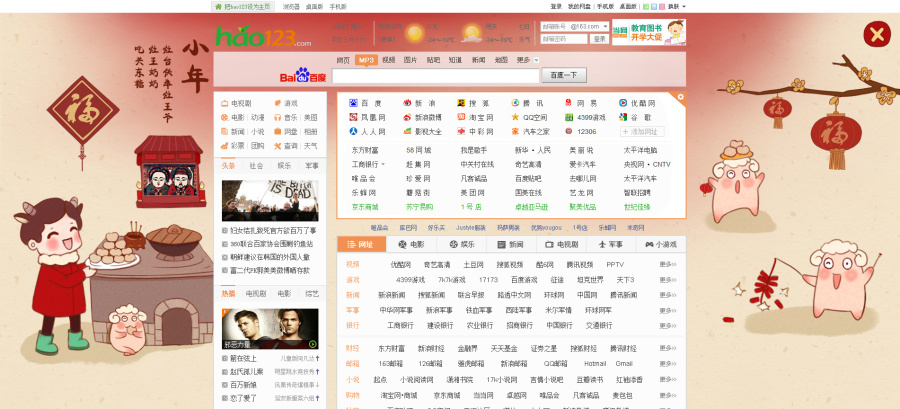This screenshot has width=900, height=409.
Task: Open the protest news thumbnail image
Action: (x=270, y=201)
